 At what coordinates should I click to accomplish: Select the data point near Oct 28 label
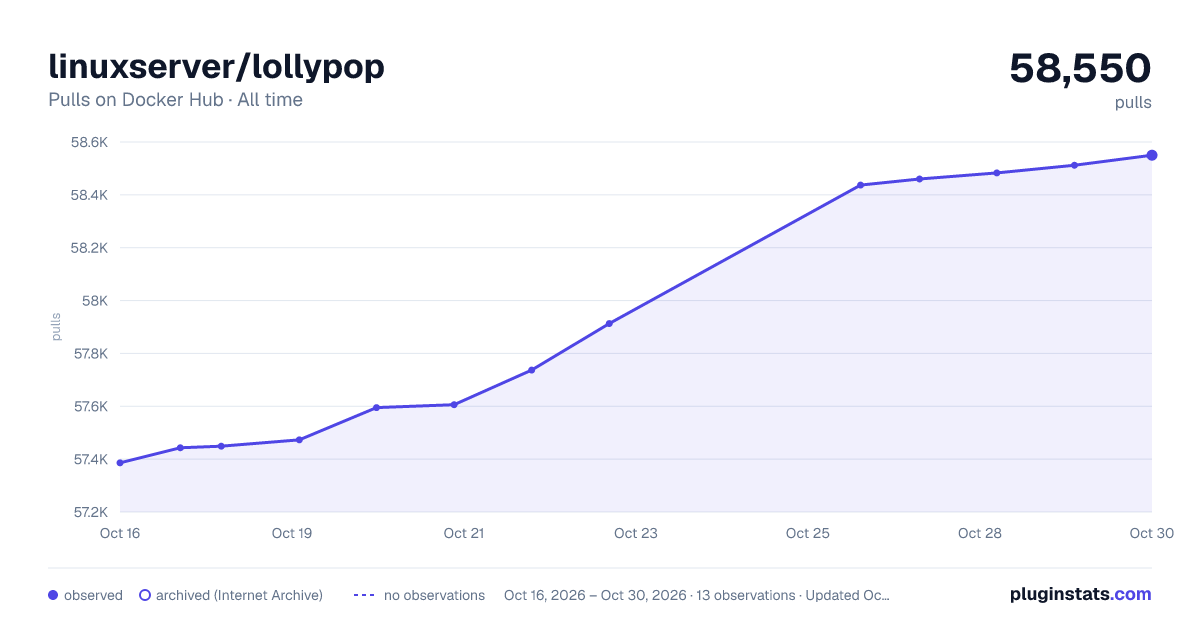(x=997, y=173)
